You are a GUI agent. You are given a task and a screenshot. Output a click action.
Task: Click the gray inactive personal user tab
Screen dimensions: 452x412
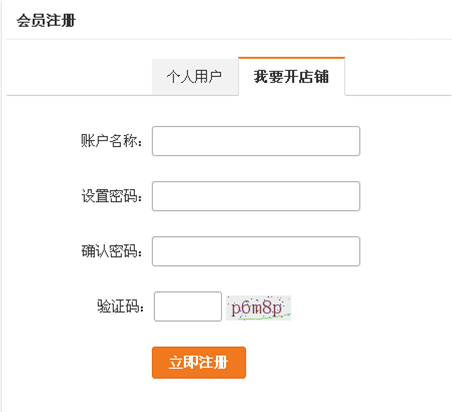point(195,77)
